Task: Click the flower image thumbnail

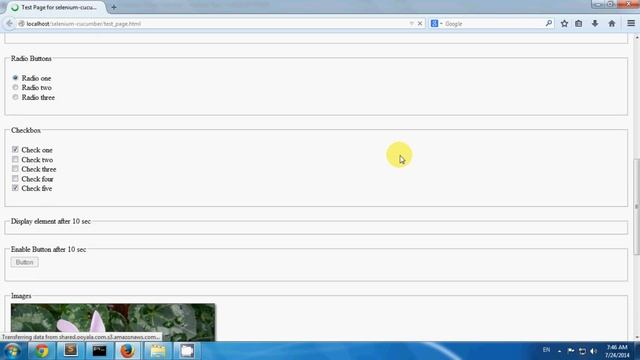Action: 113,322
